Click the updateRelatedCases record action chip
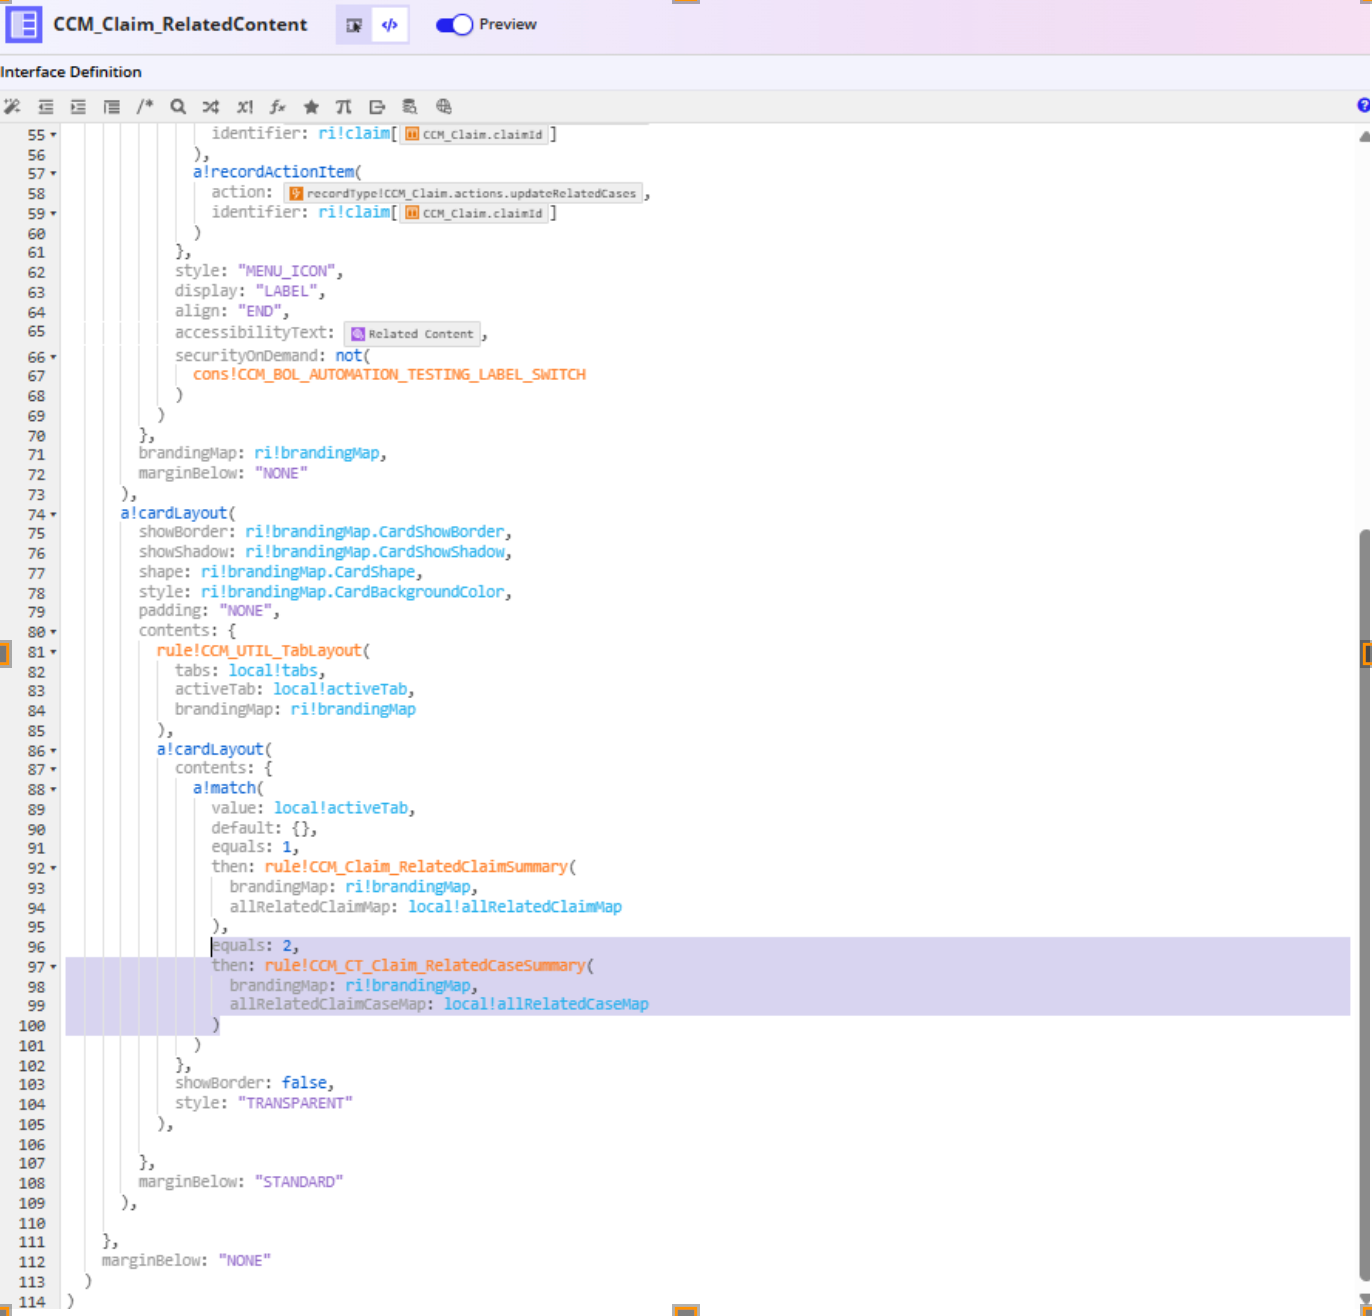This screenshot has height=1316, width=1372. click(463, 193)
